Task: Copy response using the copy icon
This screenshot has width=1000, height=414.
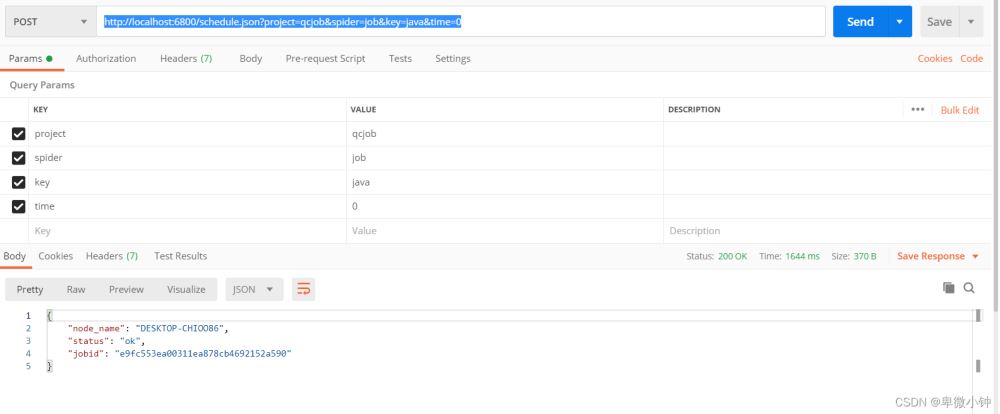Action: pos(949,288)
